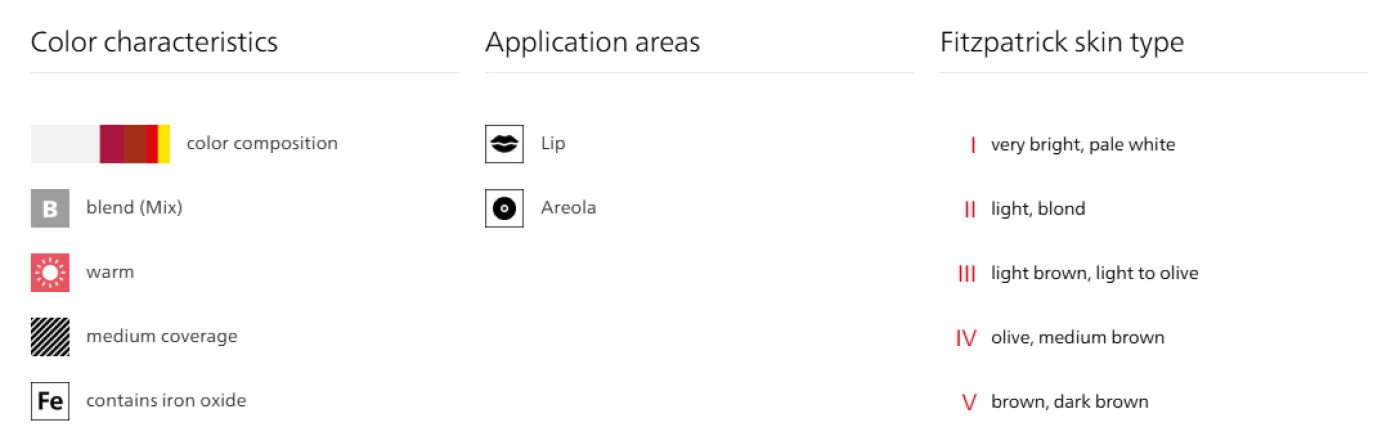This screenshot has height=445, width=1400.
Task: Click Fitzpatrick type V roman numeral
Action: coord(968,402)
